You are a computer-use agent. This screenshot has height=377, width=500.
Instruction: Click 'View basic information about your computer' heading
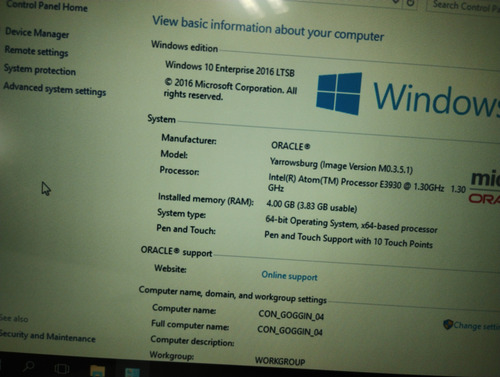click(x=268, y=29)
